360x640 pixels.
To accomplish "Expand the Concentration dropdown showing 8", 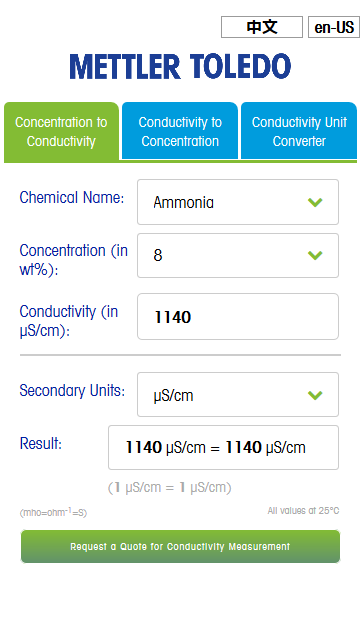I will pyautogui.click(x=238, y=256).
